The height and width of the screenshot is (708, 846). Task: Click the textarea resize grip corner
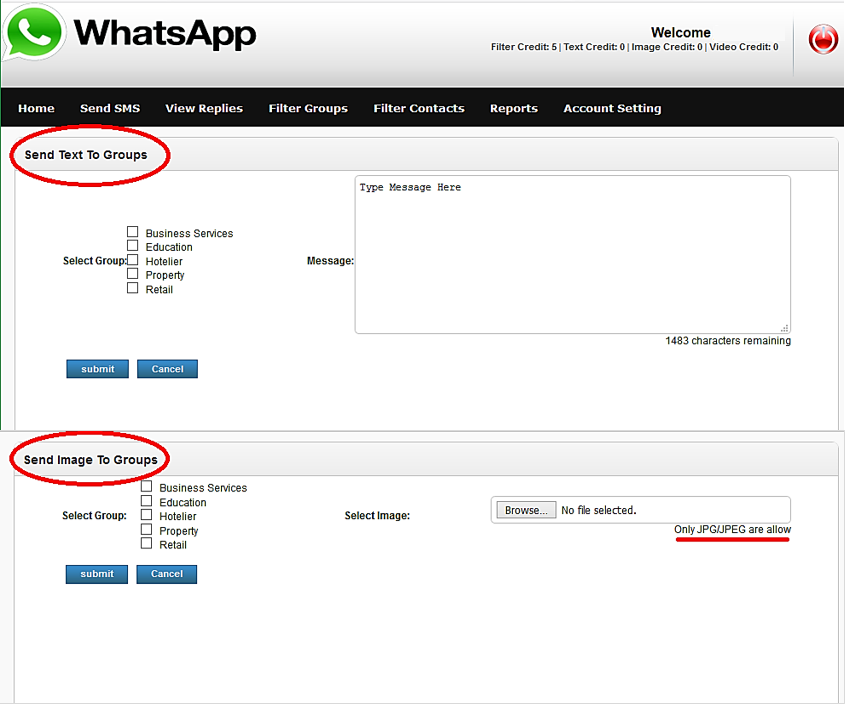(784, 328)
